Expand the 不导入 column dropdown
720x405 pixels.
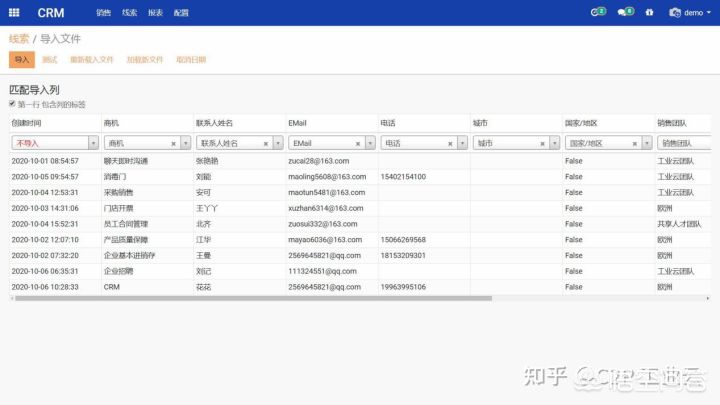(x=93, y=143)
